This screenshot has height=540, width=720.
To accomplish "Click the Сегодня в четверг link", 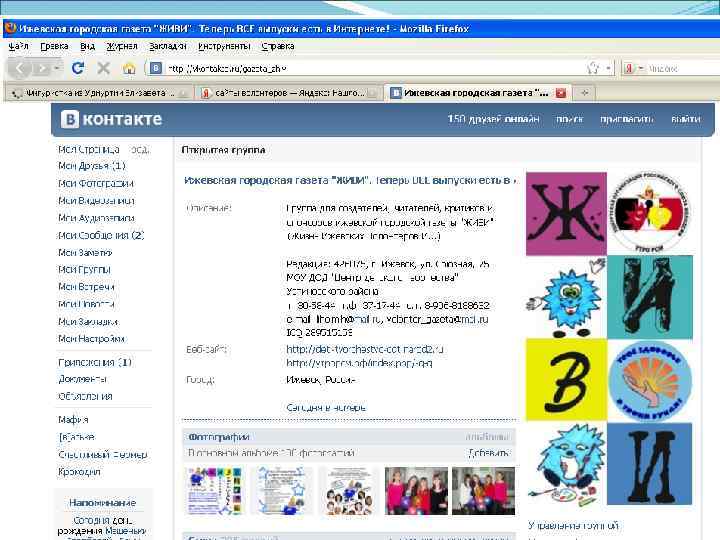I will point(326,407).
